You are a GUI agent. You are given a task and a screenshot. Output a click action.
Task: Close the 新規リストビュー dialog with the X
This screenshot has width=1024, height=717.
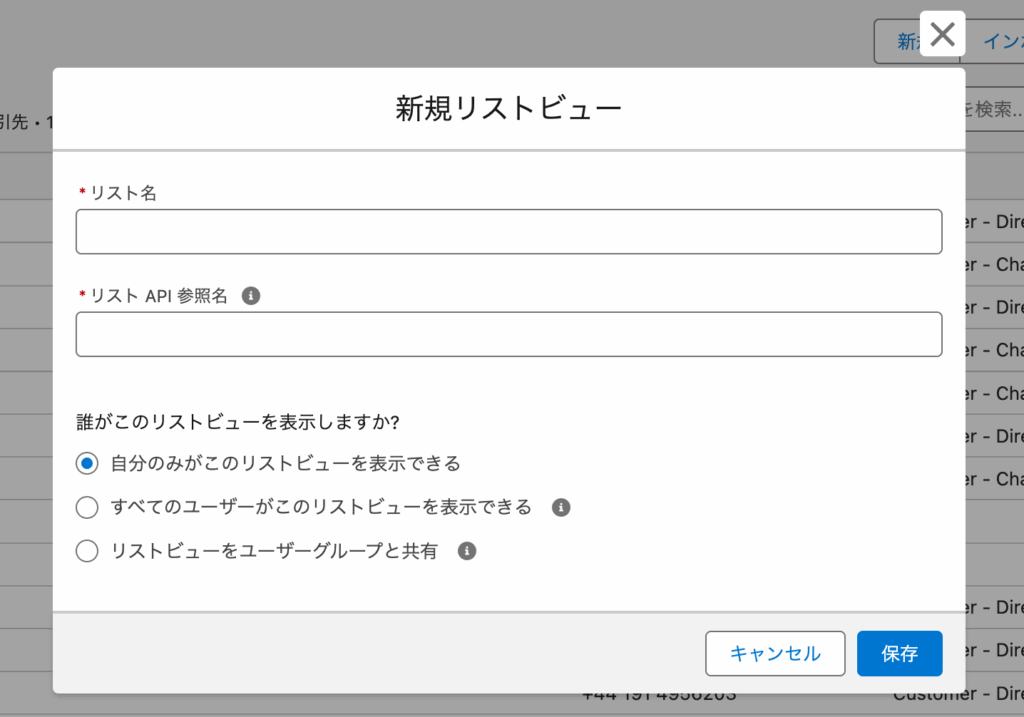pyautogui.click(x=942, y=34)
